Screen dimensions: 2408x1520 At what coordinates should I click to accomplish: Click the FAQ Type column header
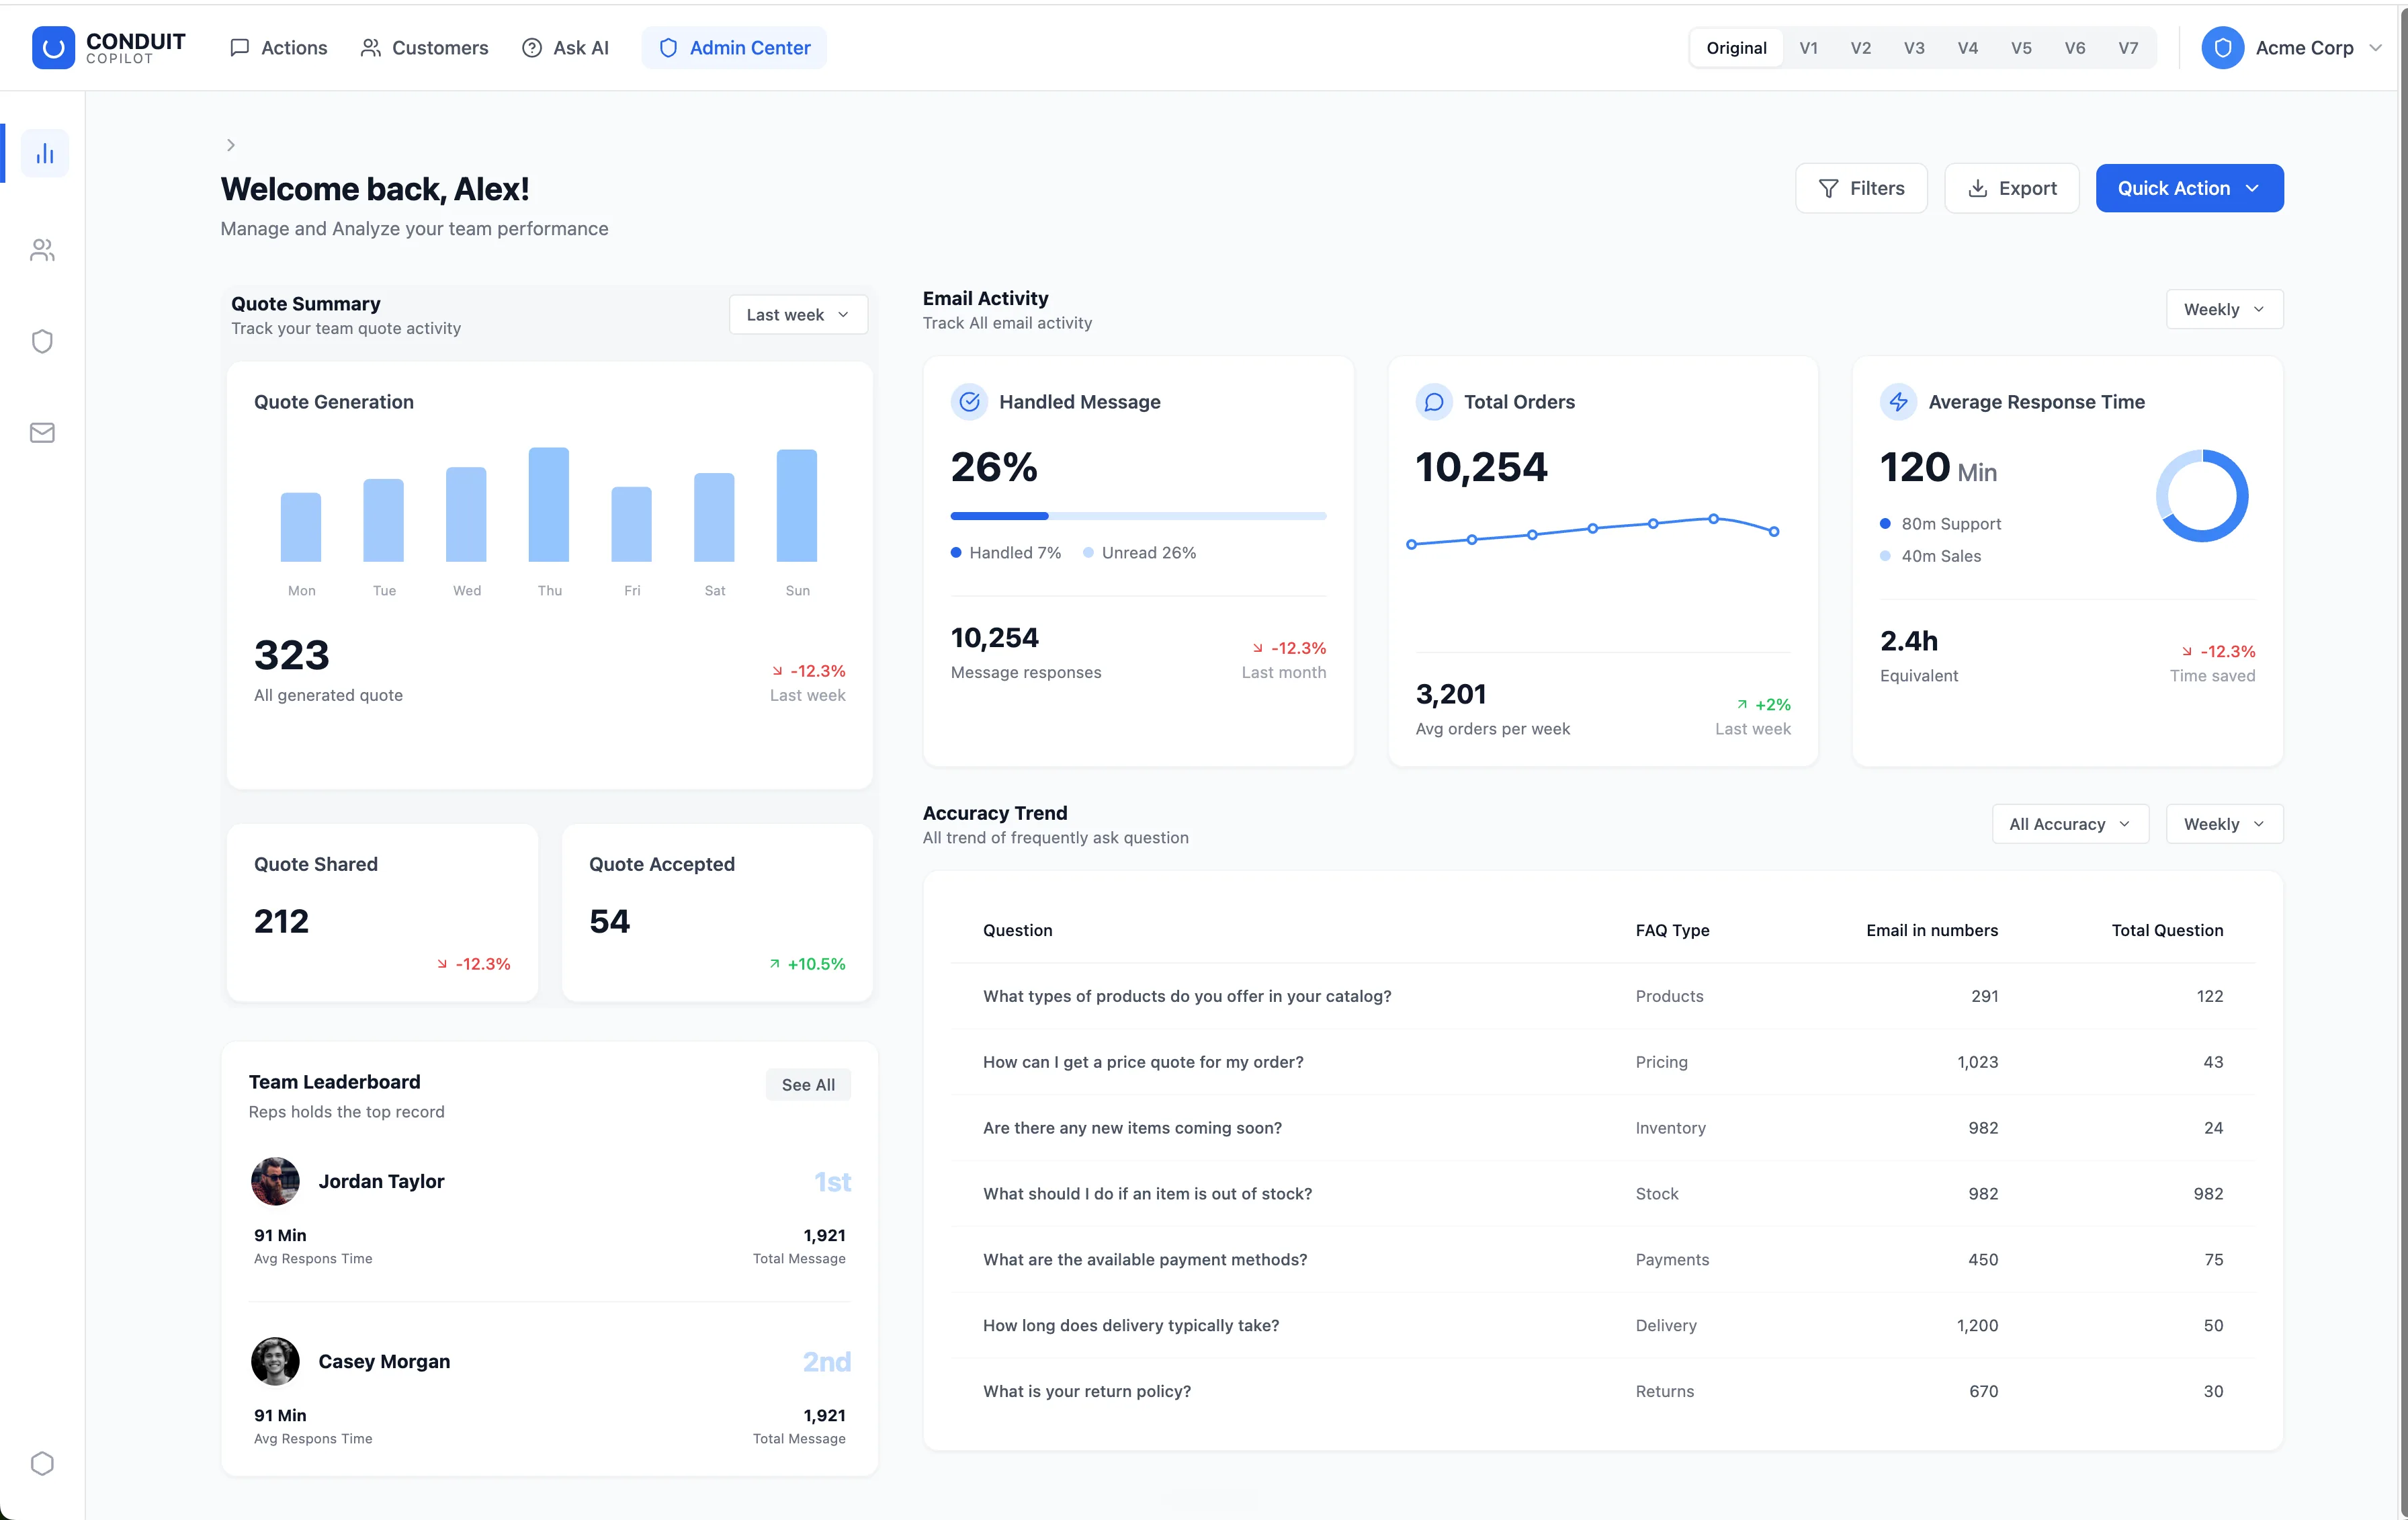pyautogui.click(x=1672, y=930)
